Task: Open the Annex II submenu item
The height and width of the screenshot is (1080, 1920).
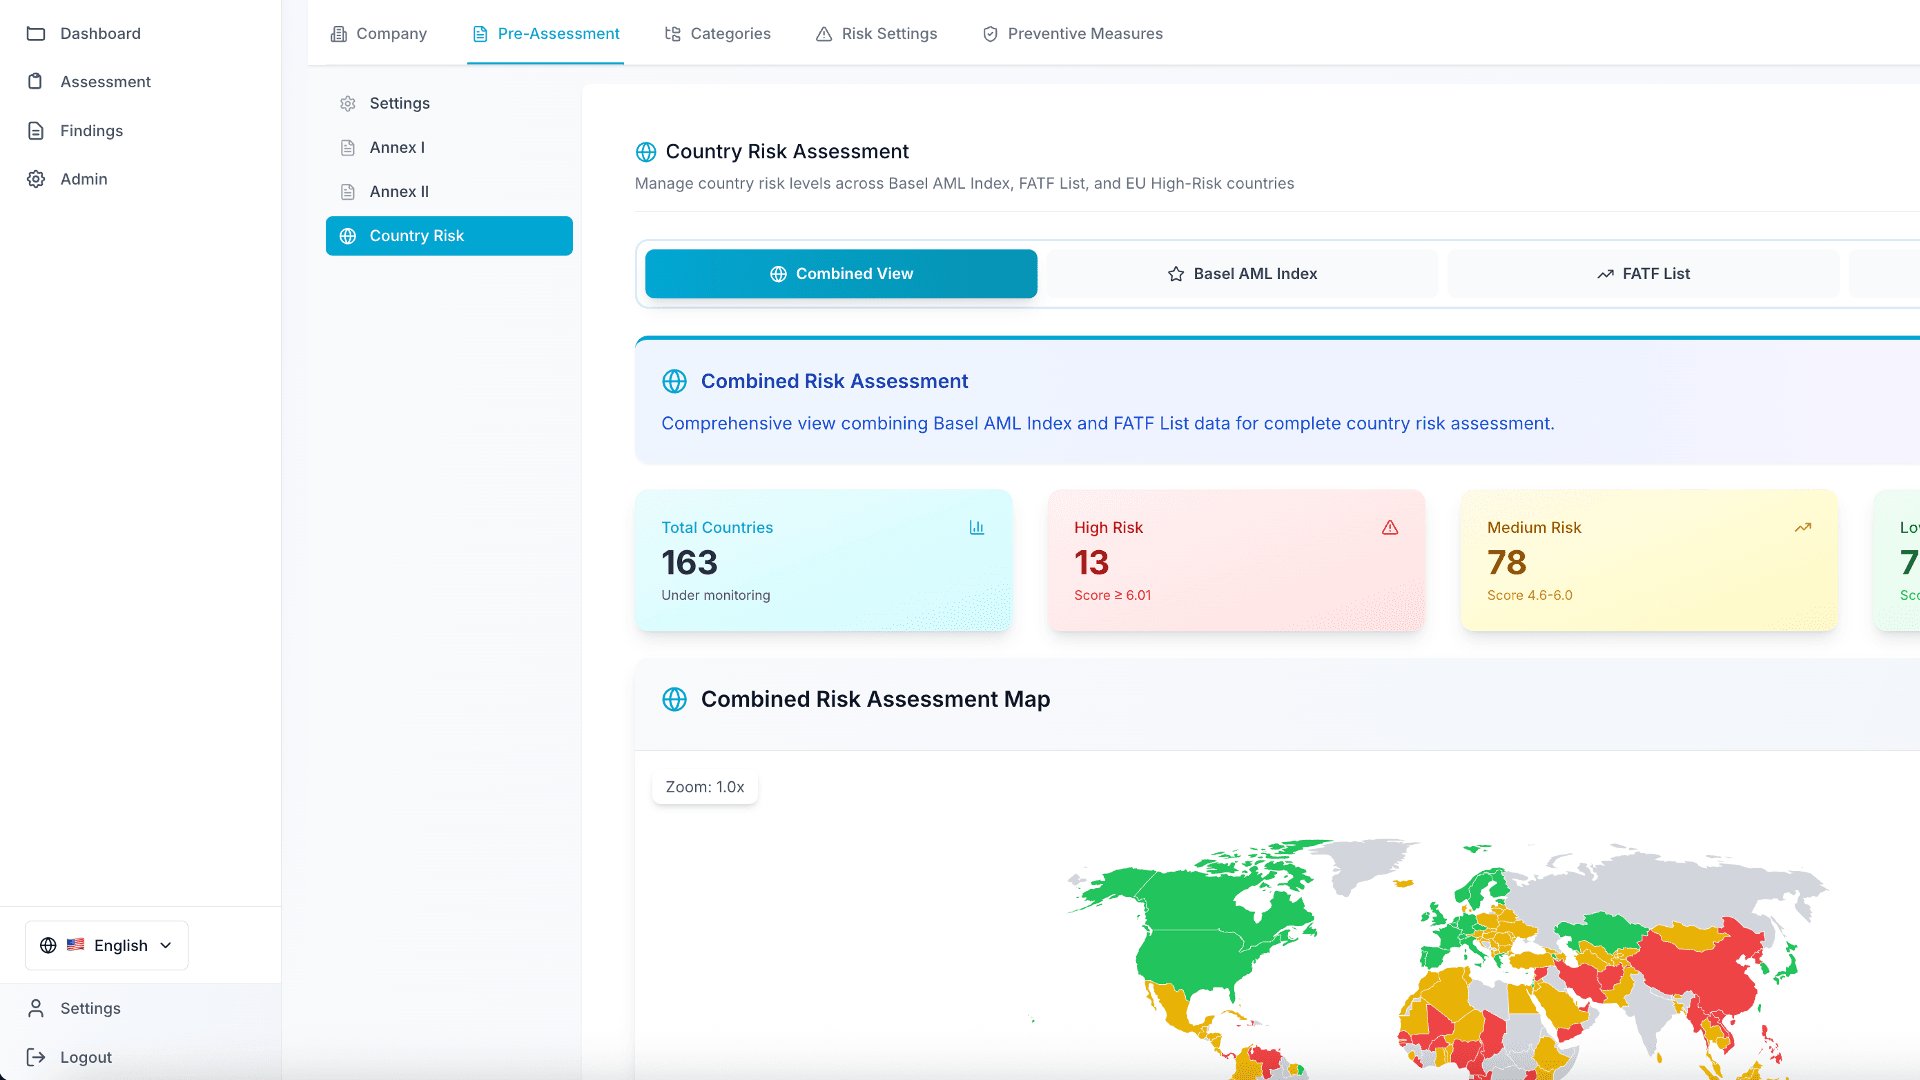Action: (449, 192)
